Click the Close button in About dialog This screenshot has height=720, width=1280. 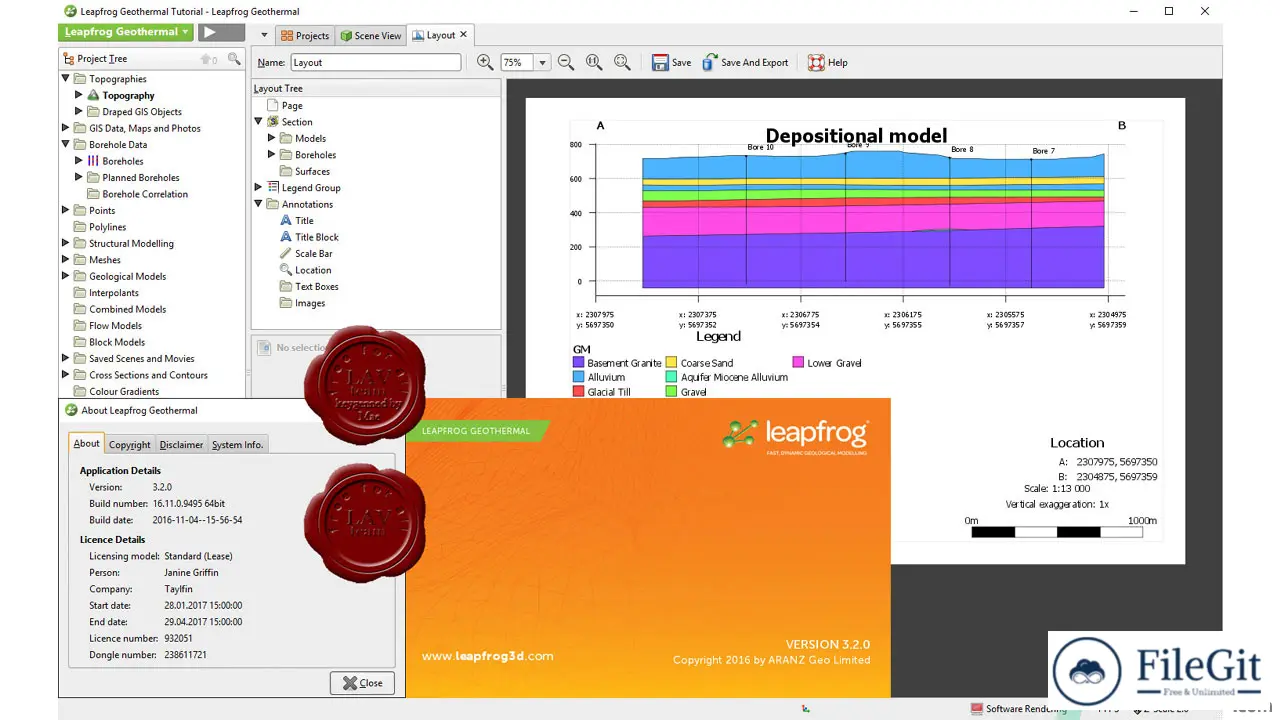(362, 683)
